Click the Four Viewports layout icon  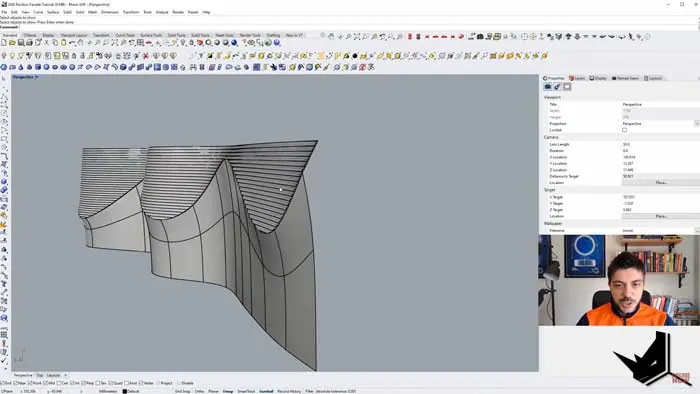point(140,43)
